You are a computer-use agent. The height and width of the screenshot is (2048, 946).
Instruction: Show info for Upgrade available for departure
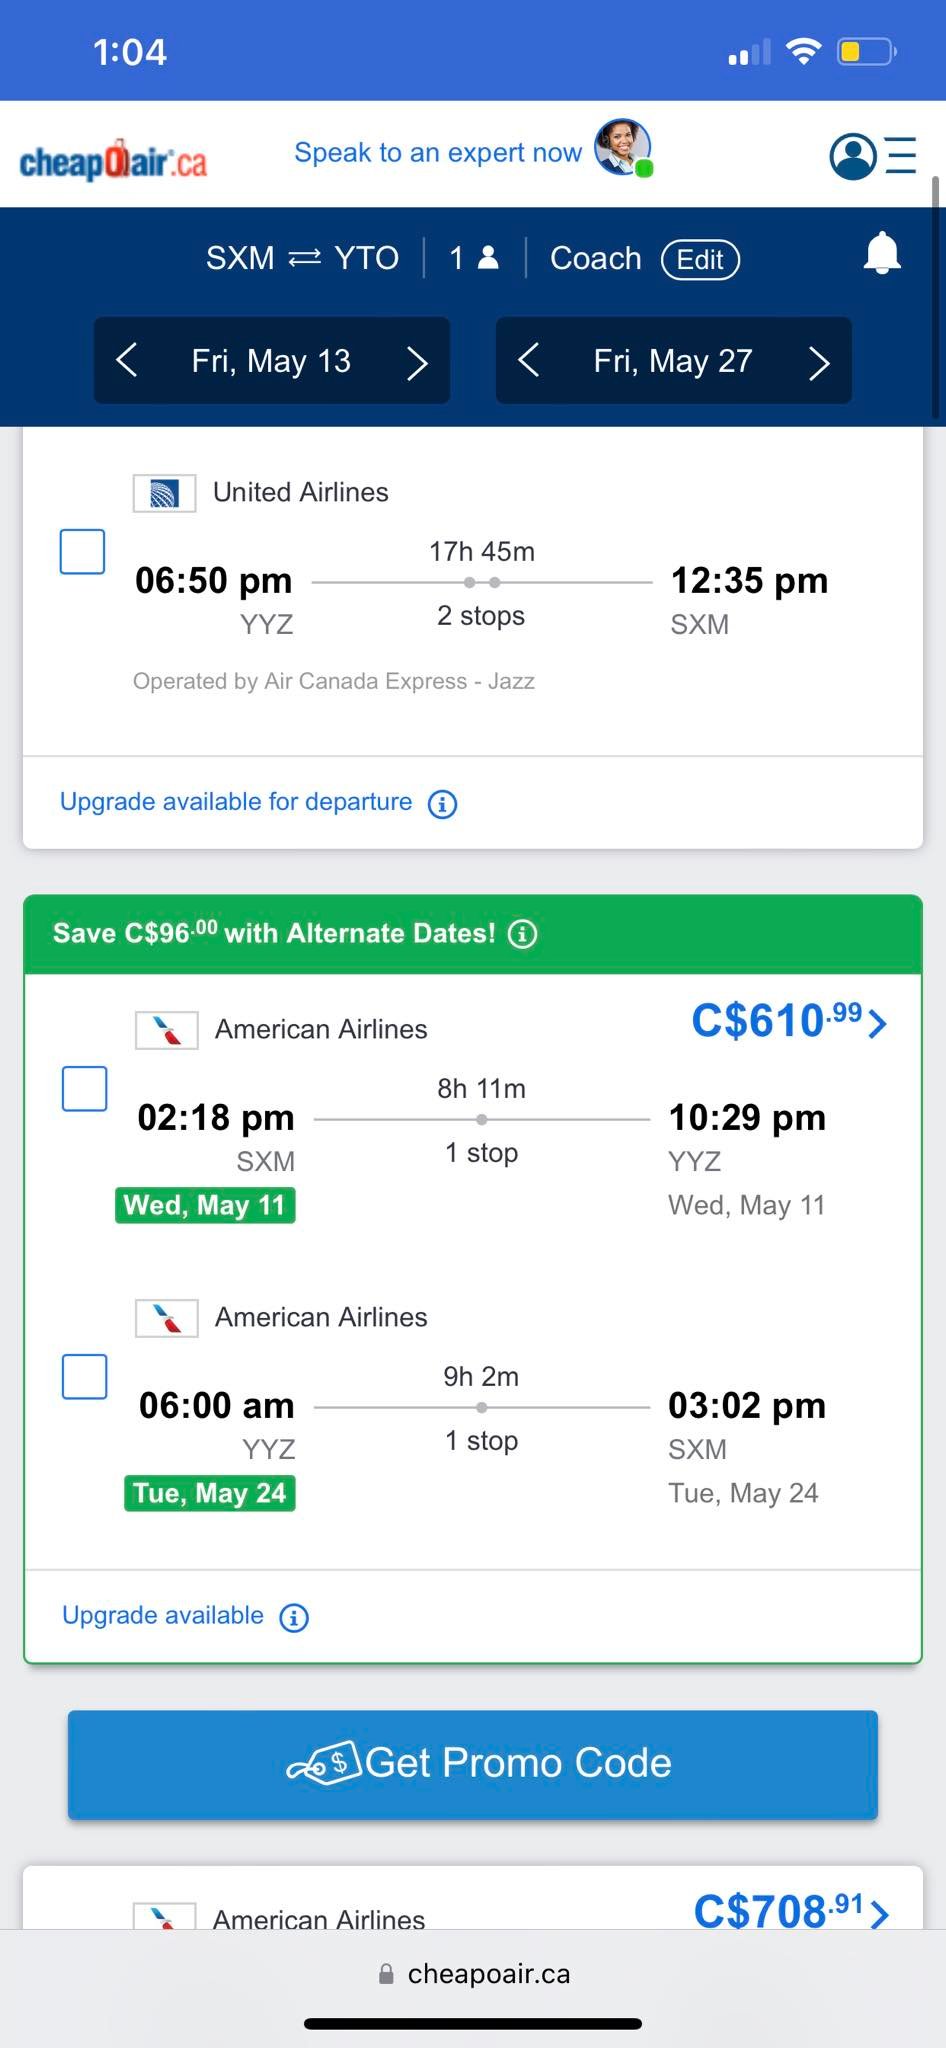(443, 804)
